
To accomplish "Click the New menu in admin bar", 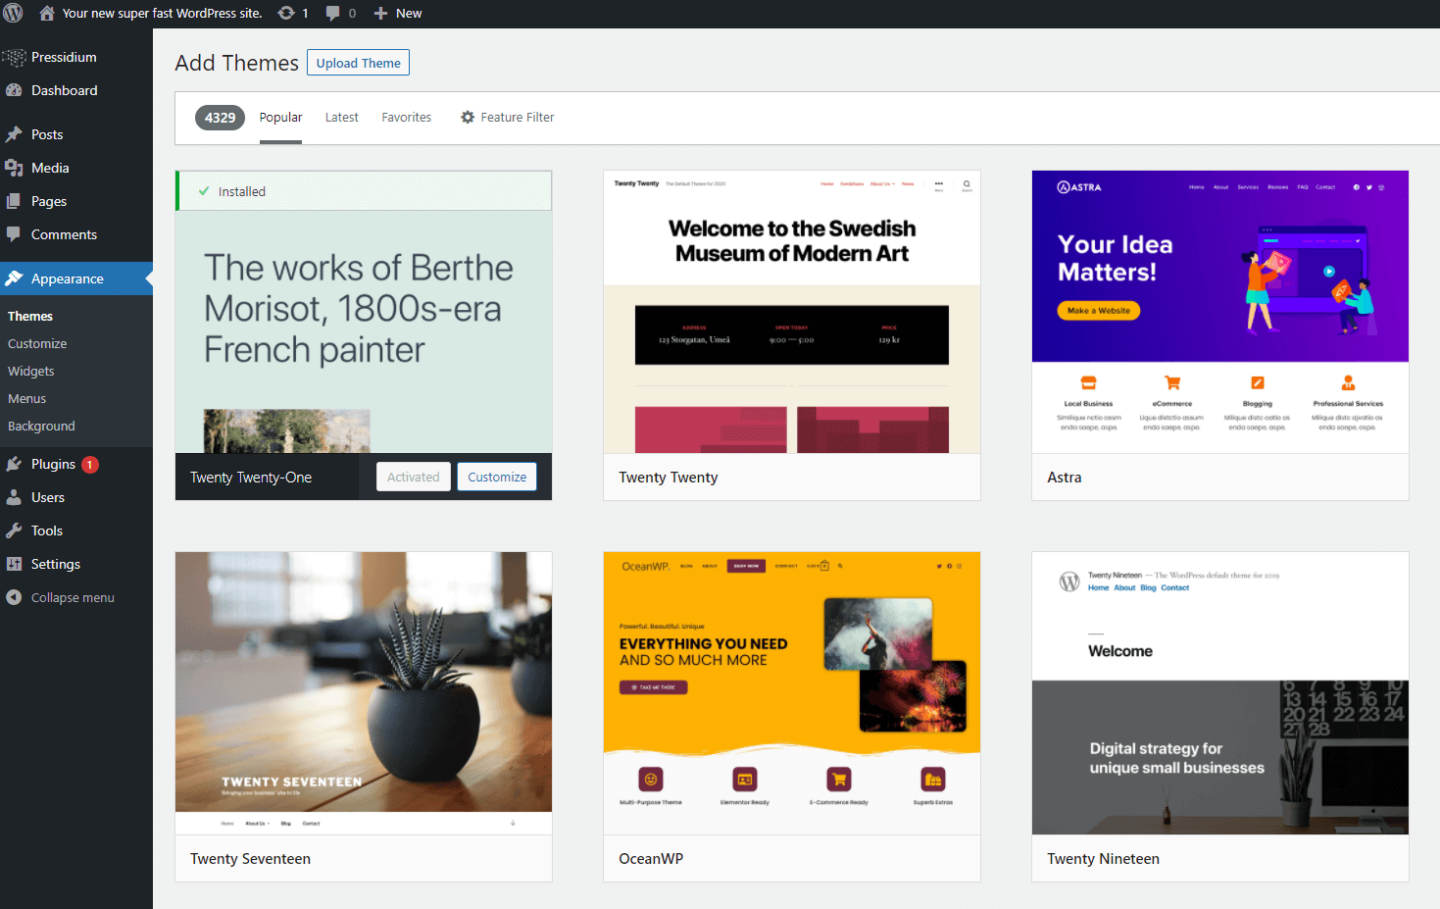I will pos(398,13).
